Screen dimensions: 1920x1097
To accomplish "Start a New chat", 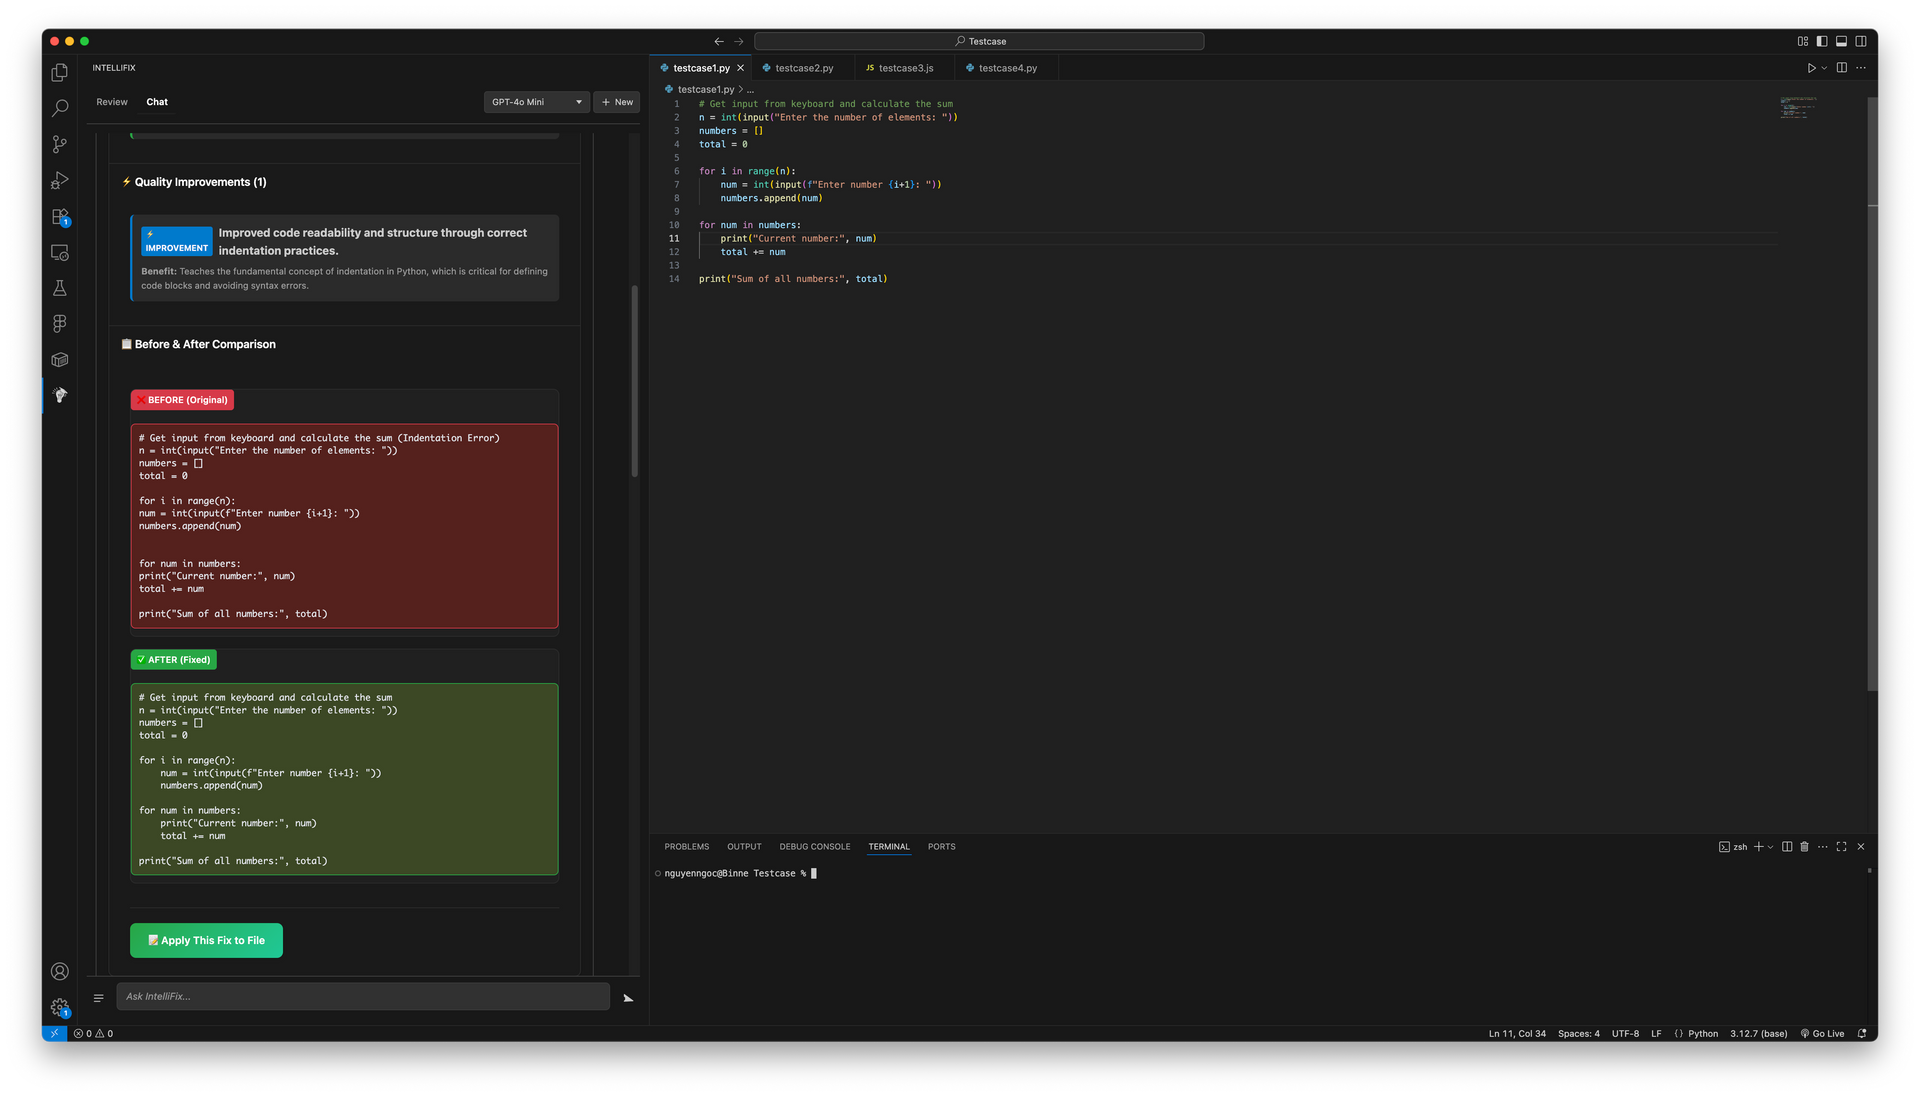I will [x=617, y=102].
